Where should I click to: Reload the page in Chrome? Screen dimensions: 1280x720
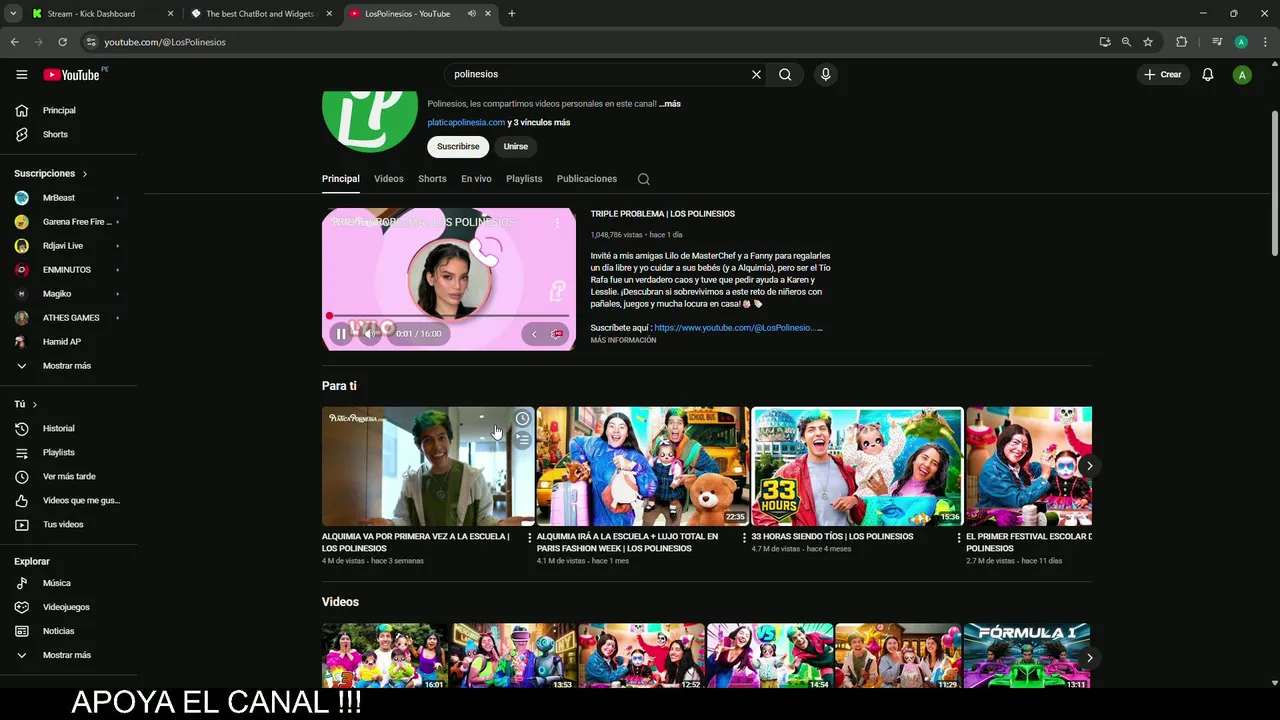[62, 42]
